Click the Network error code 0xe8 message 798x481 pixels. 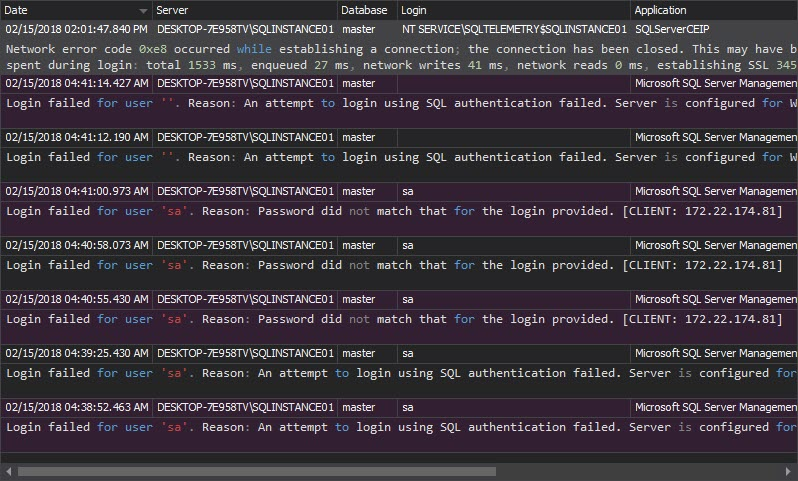point(402,49)
